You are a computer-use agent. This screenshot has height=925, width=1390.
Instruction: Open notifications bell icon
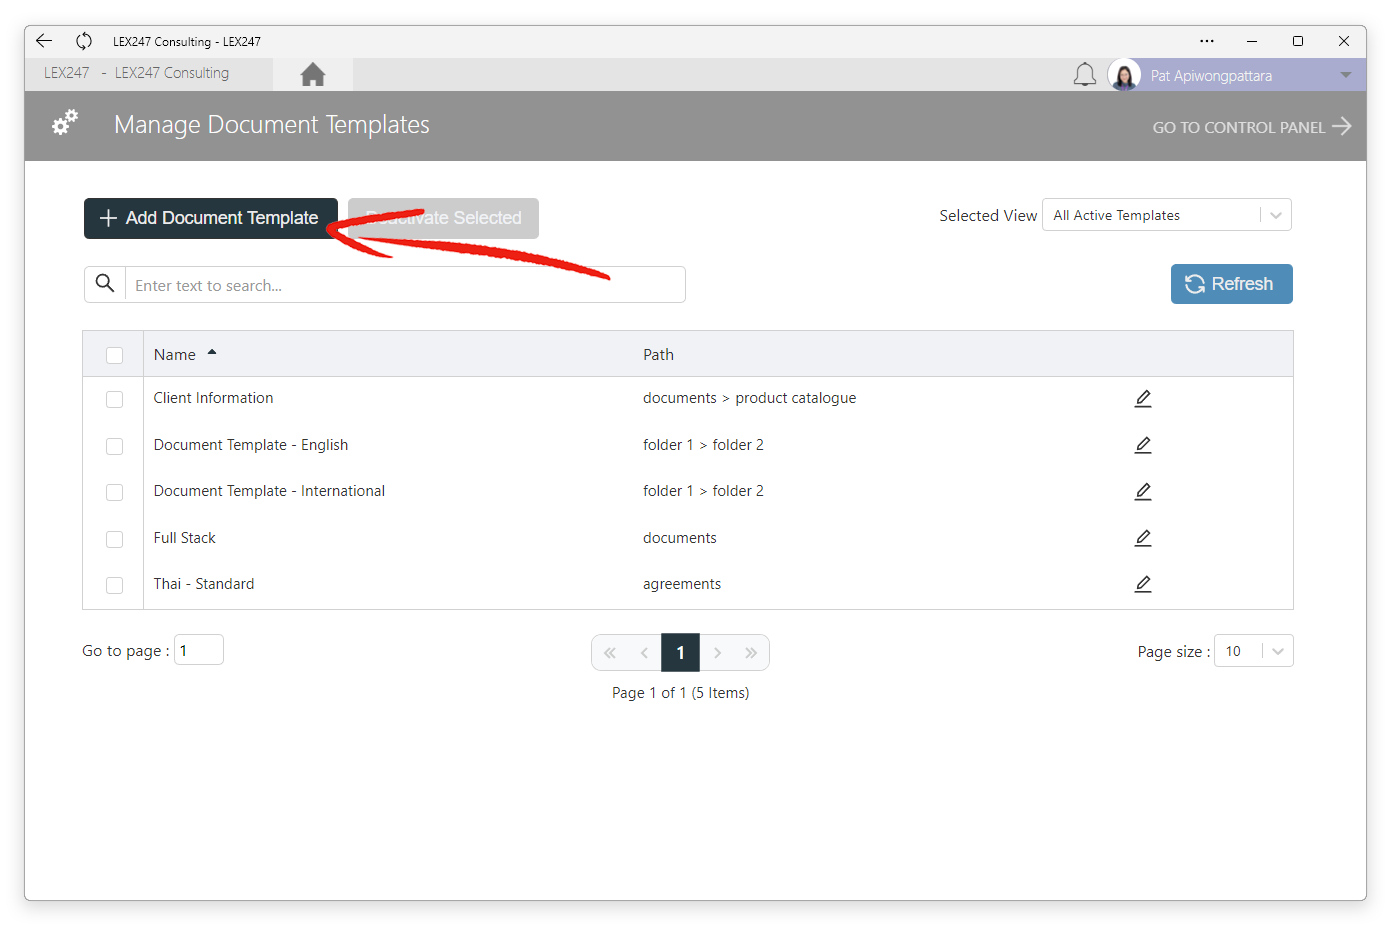pyautogui.click(x=1085, y=75)
